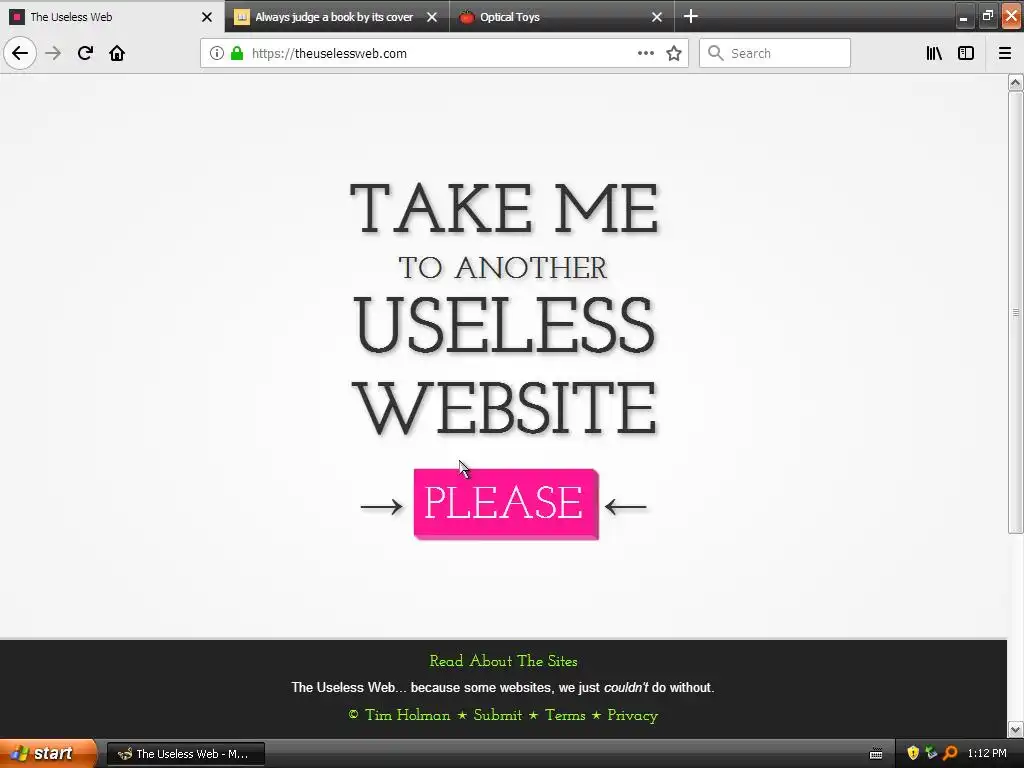Screen dimensions: 1024x768
Task: Restore down the Firefox window
Action: point(987,16)
